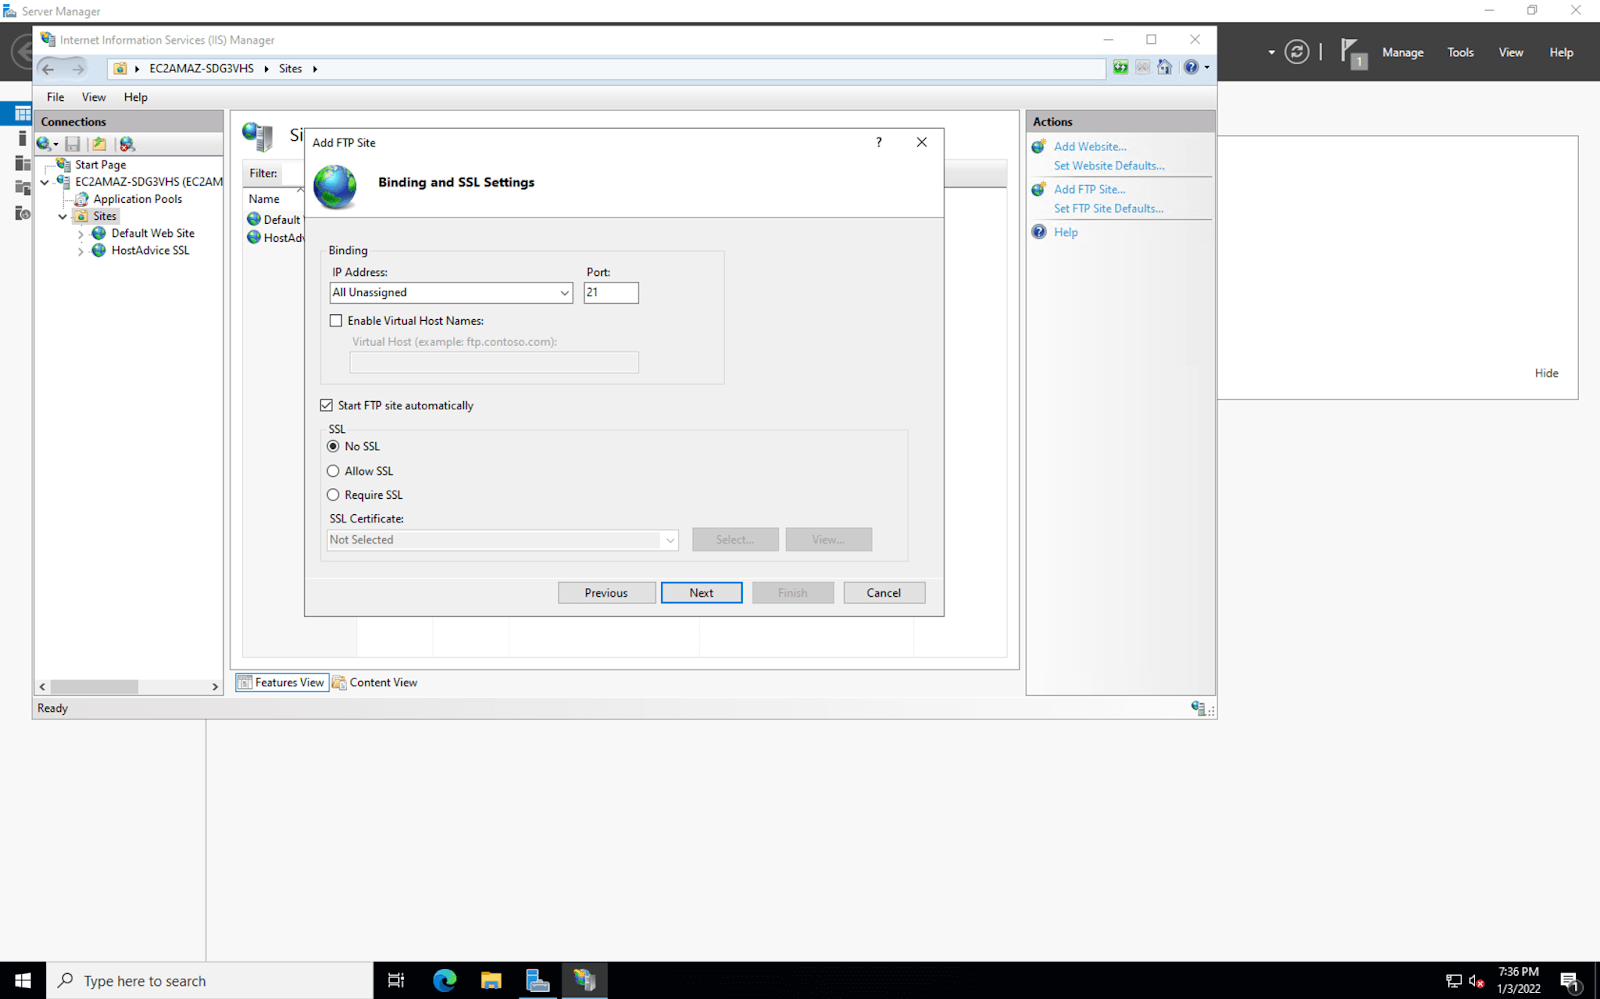Open the Help icon dropdown arrow in address bar
This screenshot has width=1600, height=999.
pos(1207,68)
